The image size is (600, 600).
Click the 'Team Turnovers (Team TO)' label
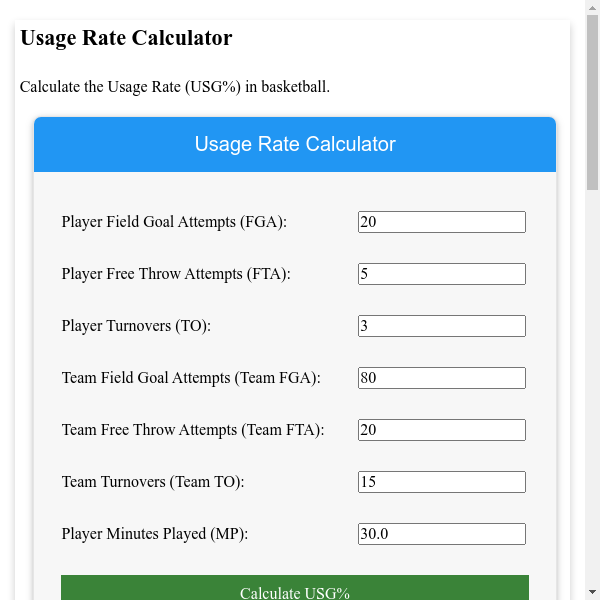(153, 482)
